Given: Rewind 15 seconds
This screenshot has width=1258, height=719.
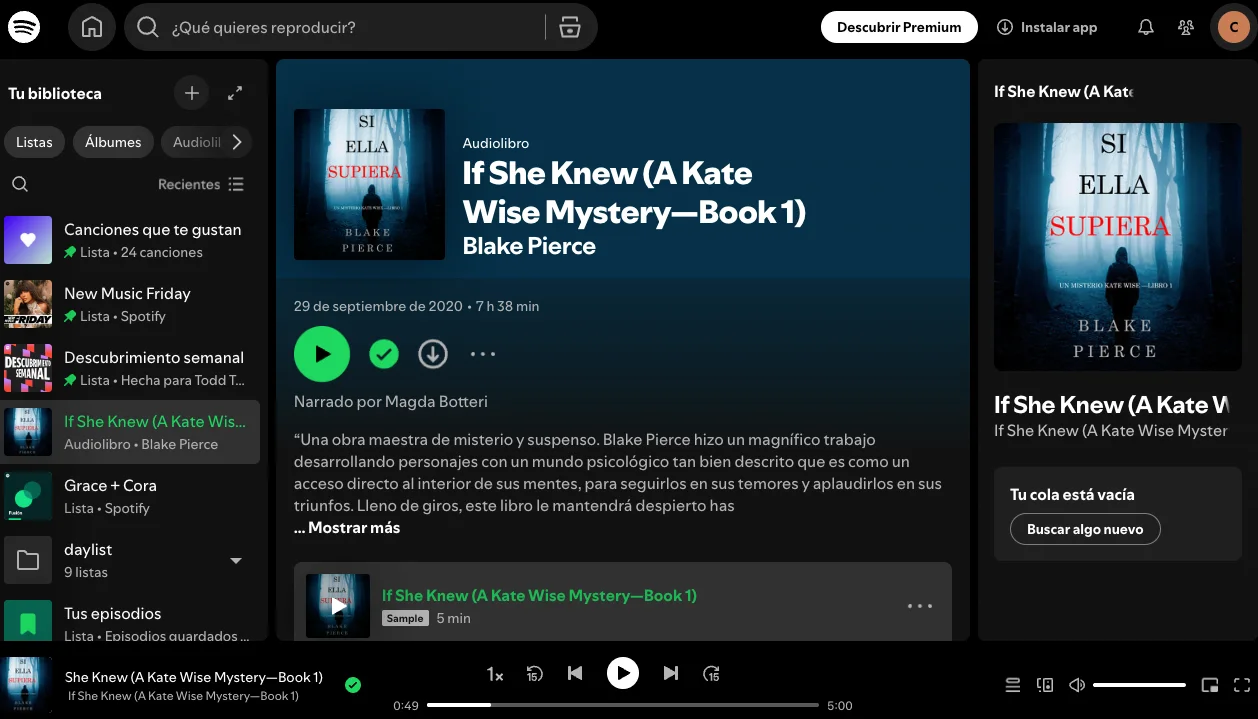Looking at the screenshot, I should [534, 674].
